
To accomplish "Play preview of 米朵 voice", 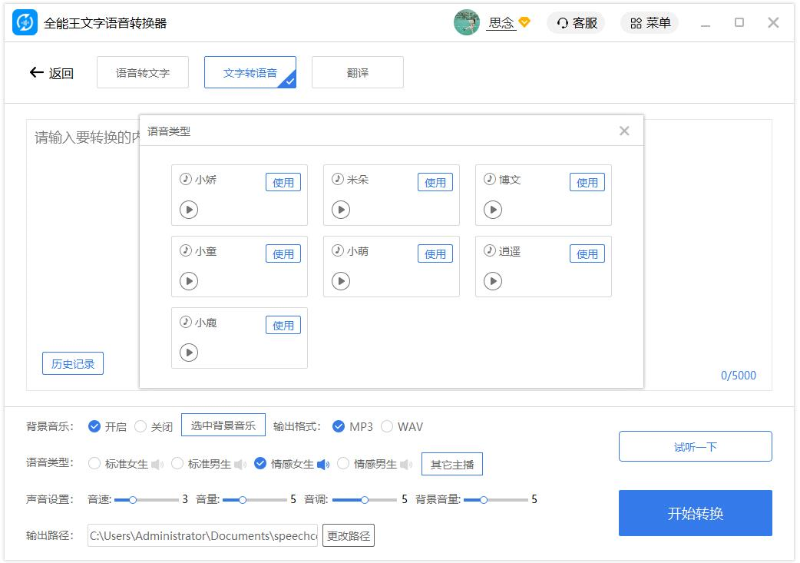I will [341, 210].
